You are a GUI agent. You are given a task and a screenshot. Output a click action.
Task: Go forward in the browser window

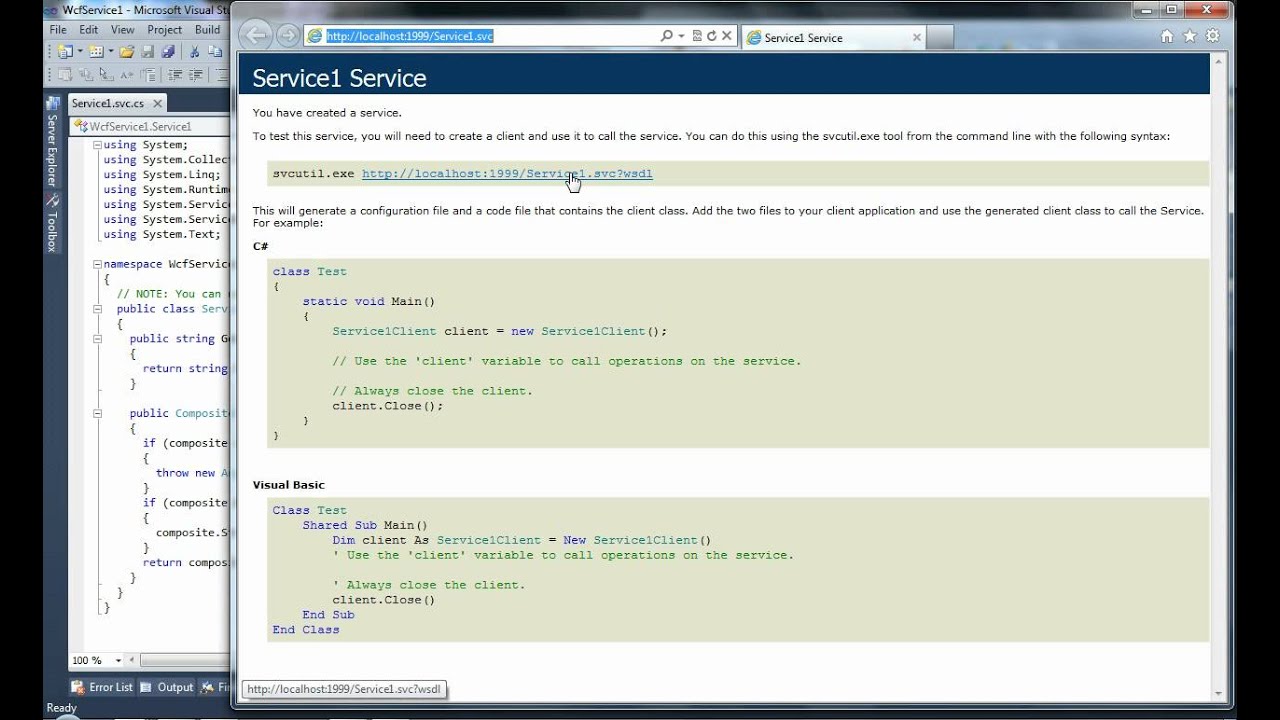(288, 36)
